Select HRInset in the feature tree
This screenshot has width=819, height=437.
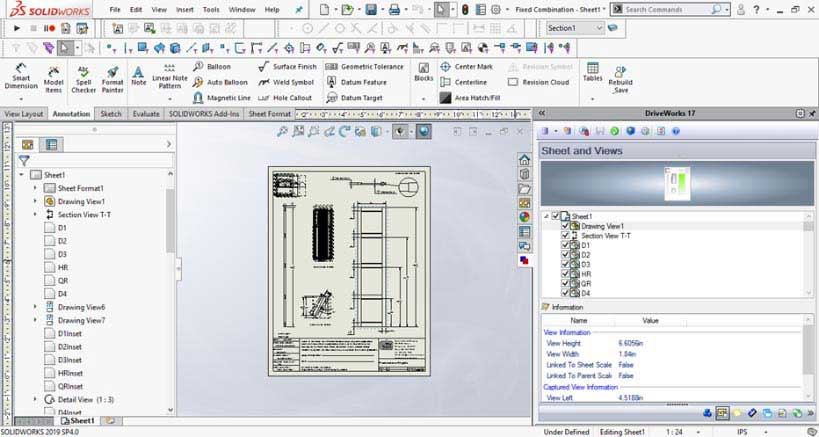click(x=70, y=373)
